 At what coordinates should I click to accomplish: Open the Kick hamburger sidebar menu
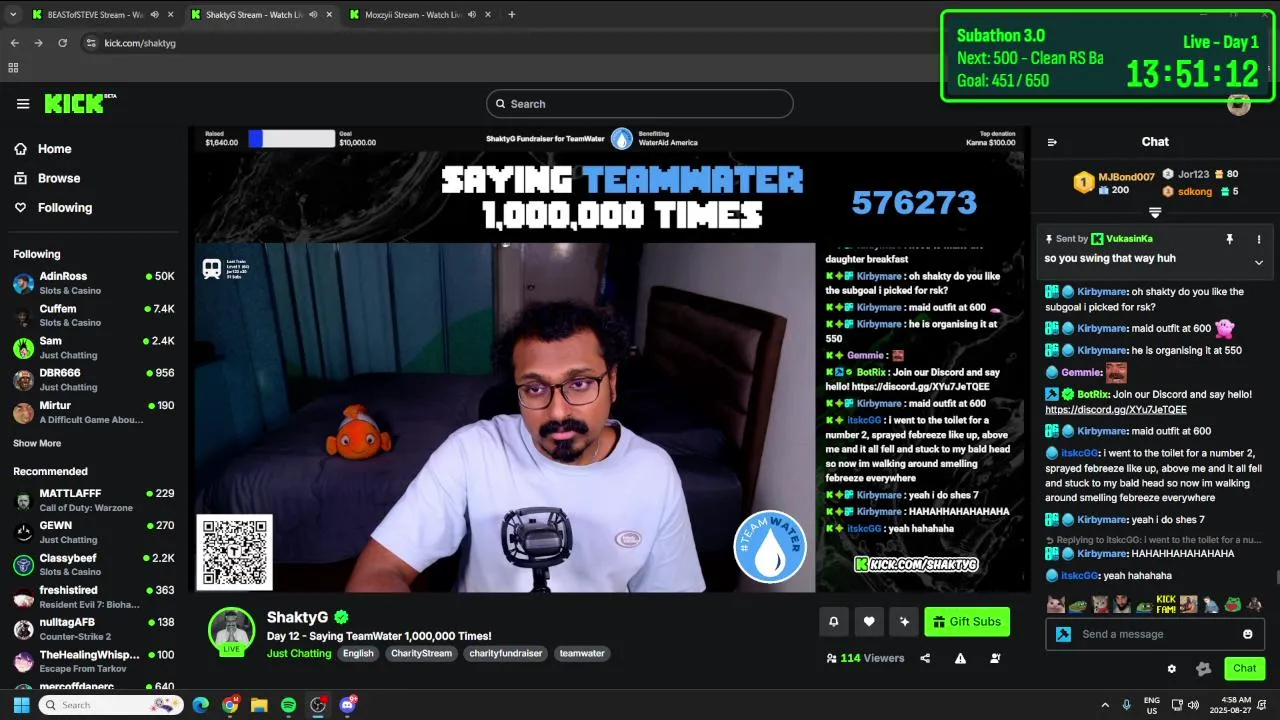click(23, 104)
